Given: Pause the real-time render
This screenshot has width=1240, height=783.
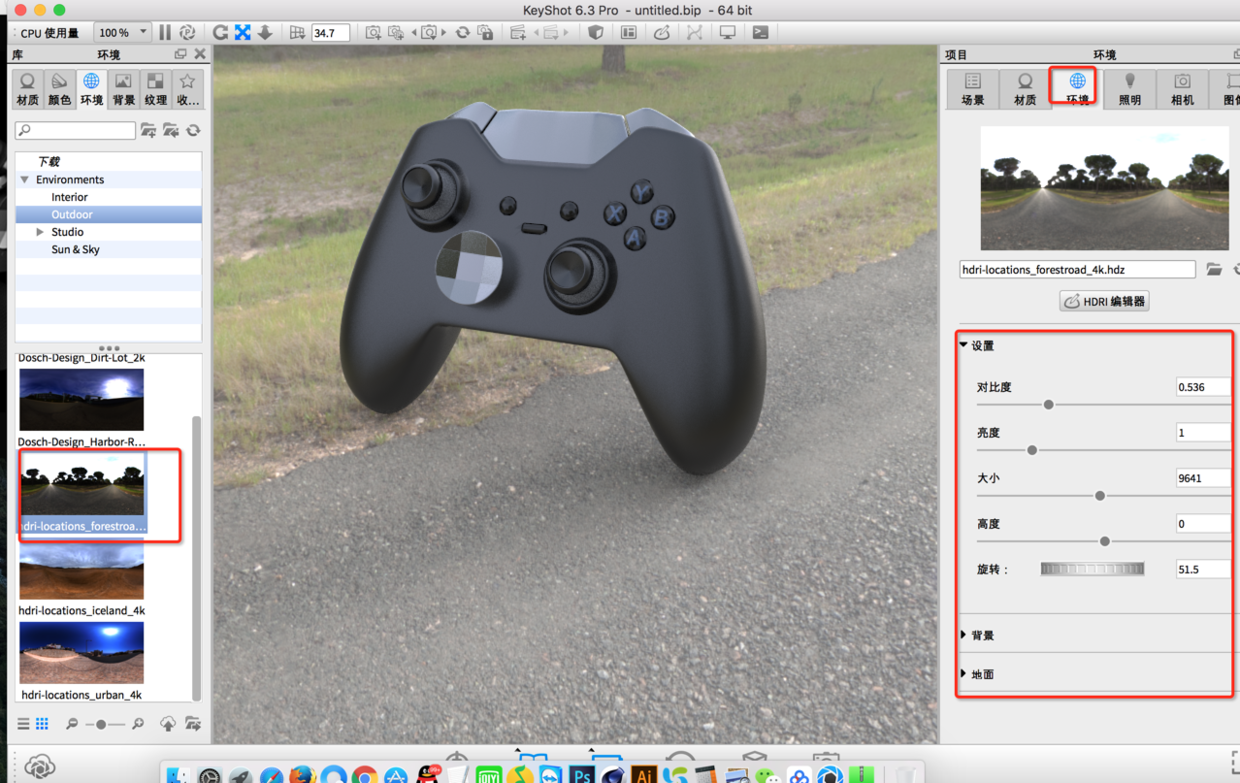Looking at the screenshot, I should point(165,32).
